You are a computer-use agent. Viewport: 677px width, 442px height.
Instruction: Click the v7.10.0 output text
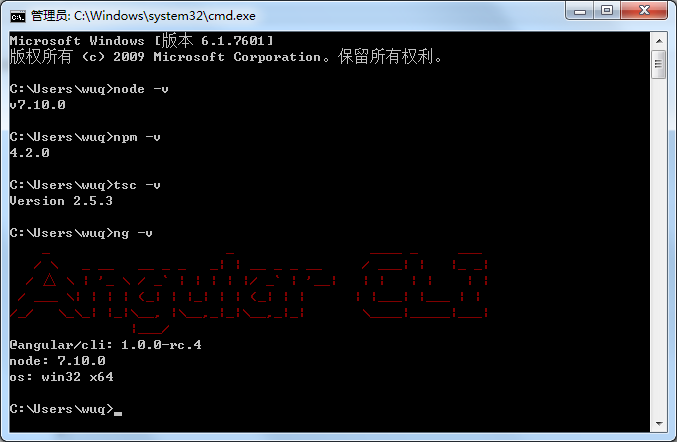click(x=38, y=105)
